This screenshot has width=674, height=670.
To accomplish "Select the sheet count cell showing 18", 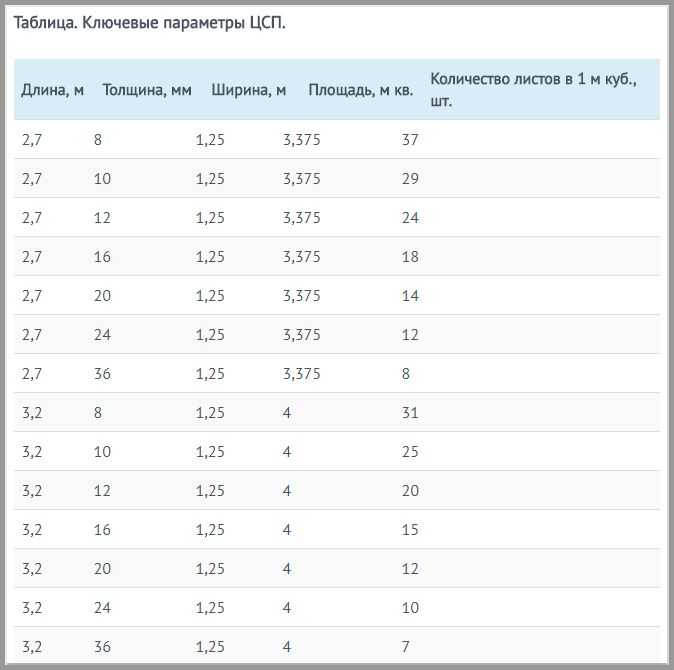I will click(410, 257).
